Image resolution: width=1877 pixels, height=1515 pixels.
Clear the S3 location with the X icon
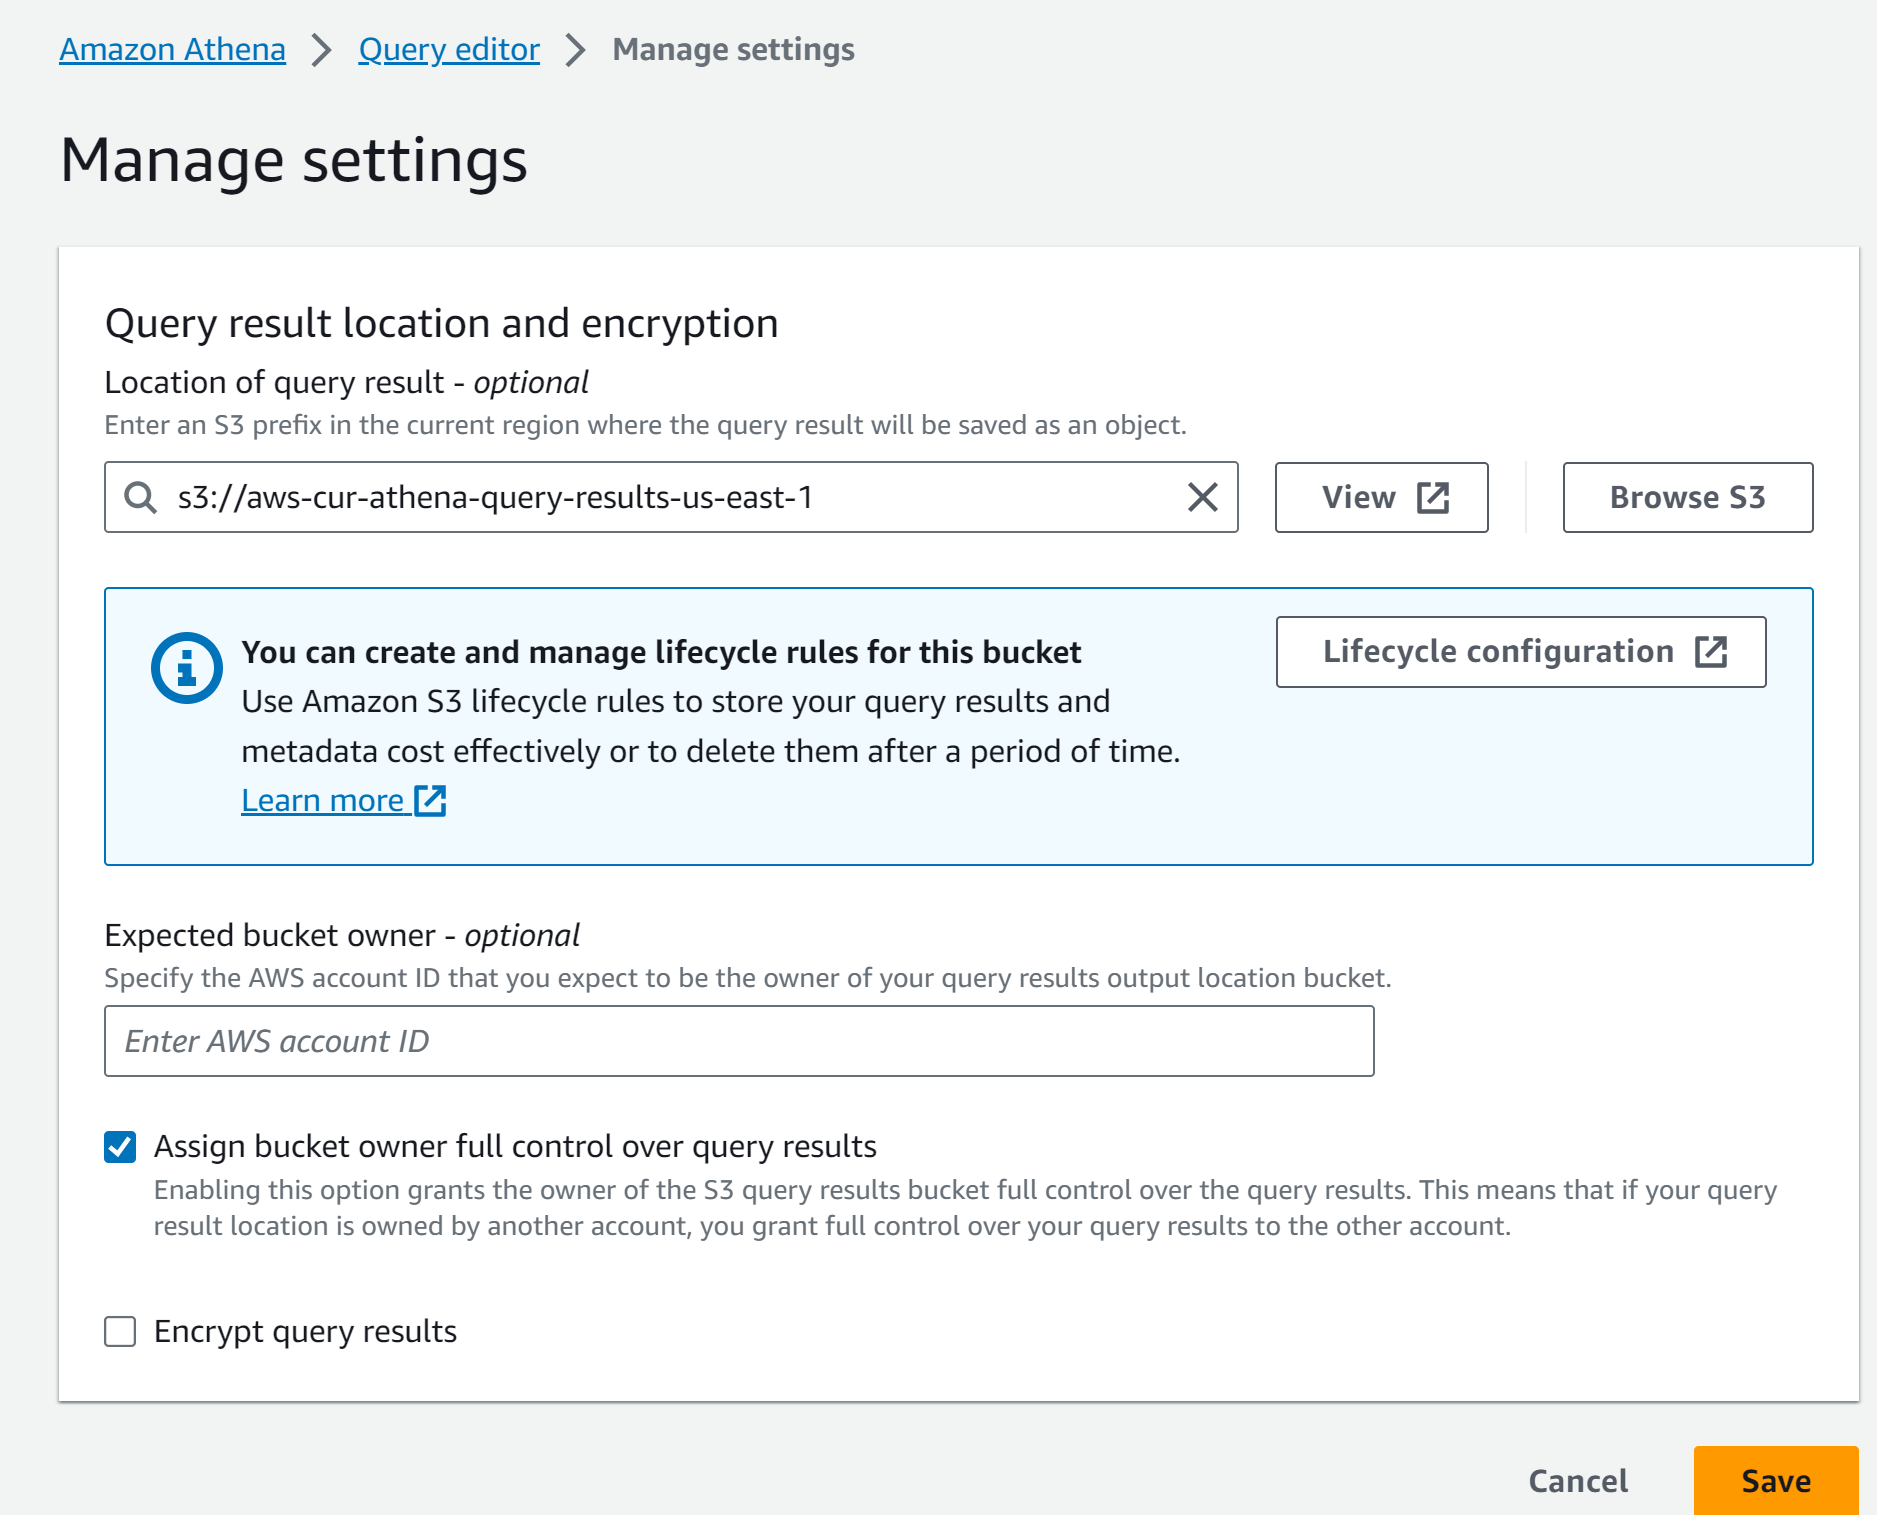tap(1201, 497)
